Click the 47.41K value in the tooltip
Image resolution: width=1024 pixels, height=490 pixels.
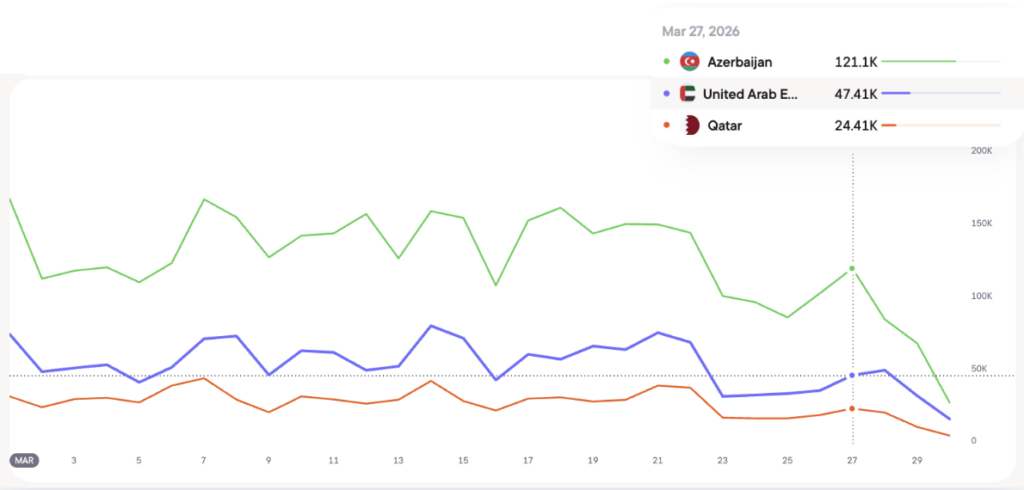856,94
